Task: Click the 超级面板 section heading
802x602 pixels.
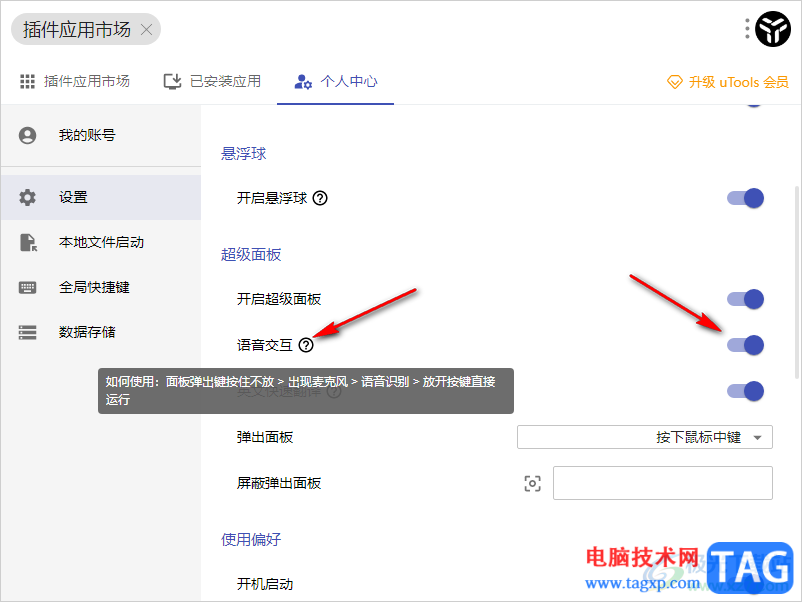Action: (x=251, y=254)
